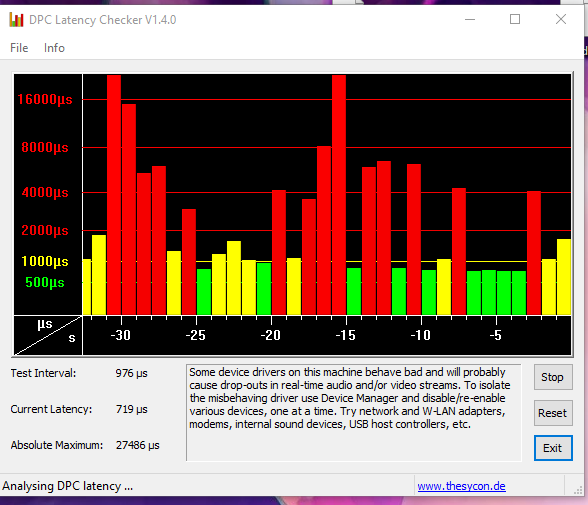This screenshot has width=588, height=505.
Task: Exit DPC Latency Checker
Action: (553, 448)
